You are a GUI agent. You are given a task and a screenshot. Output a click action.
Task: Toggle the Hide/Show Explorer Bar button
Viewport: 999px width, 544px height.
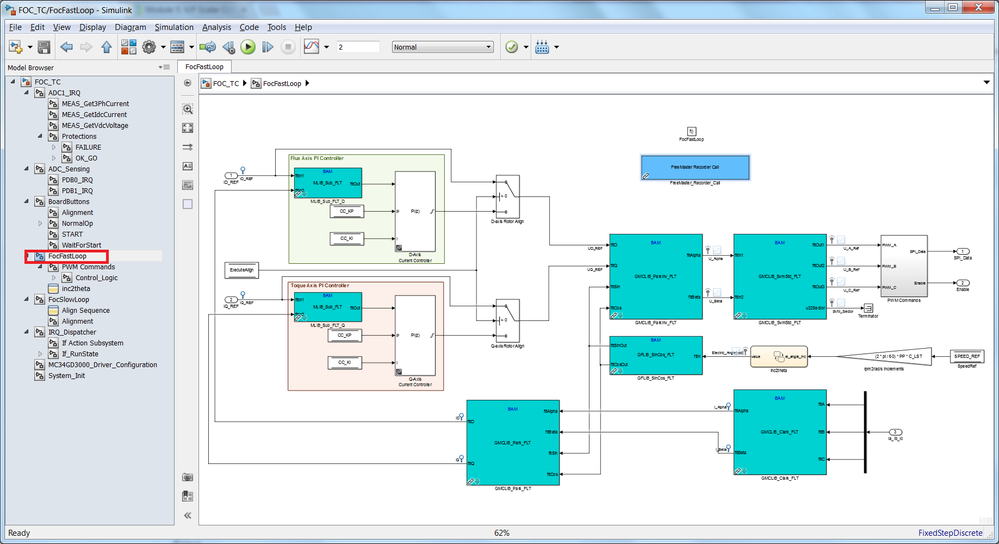(x=187, y=83)
